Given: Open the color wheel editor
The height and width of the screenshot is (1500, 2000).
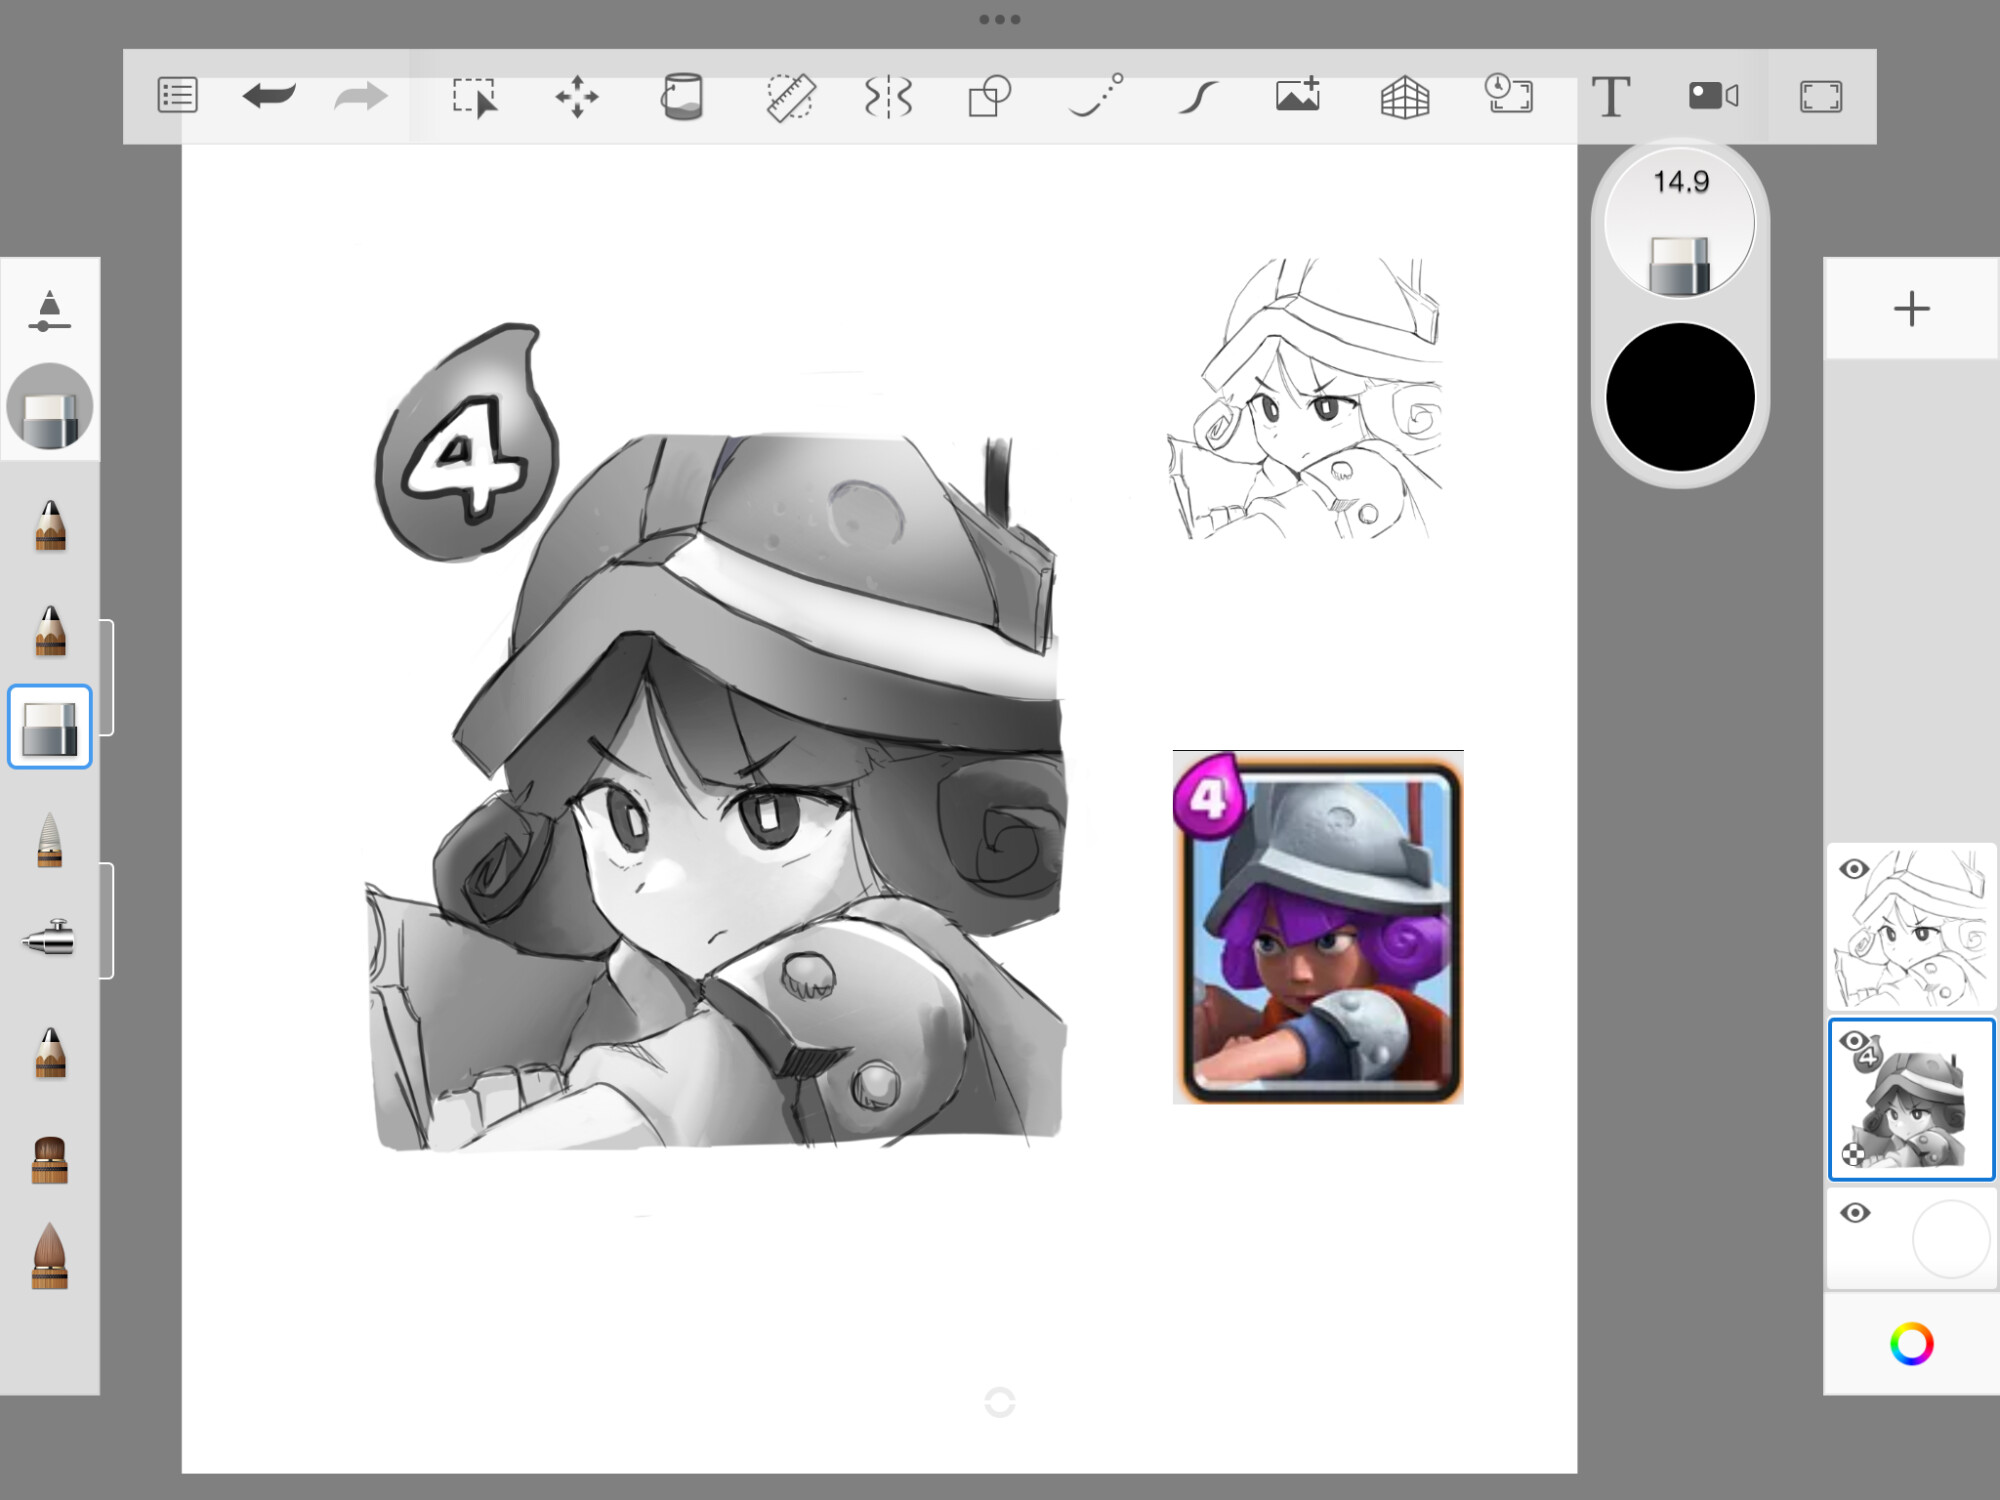Looking at the screenshot, I should coord(1911,1344).
